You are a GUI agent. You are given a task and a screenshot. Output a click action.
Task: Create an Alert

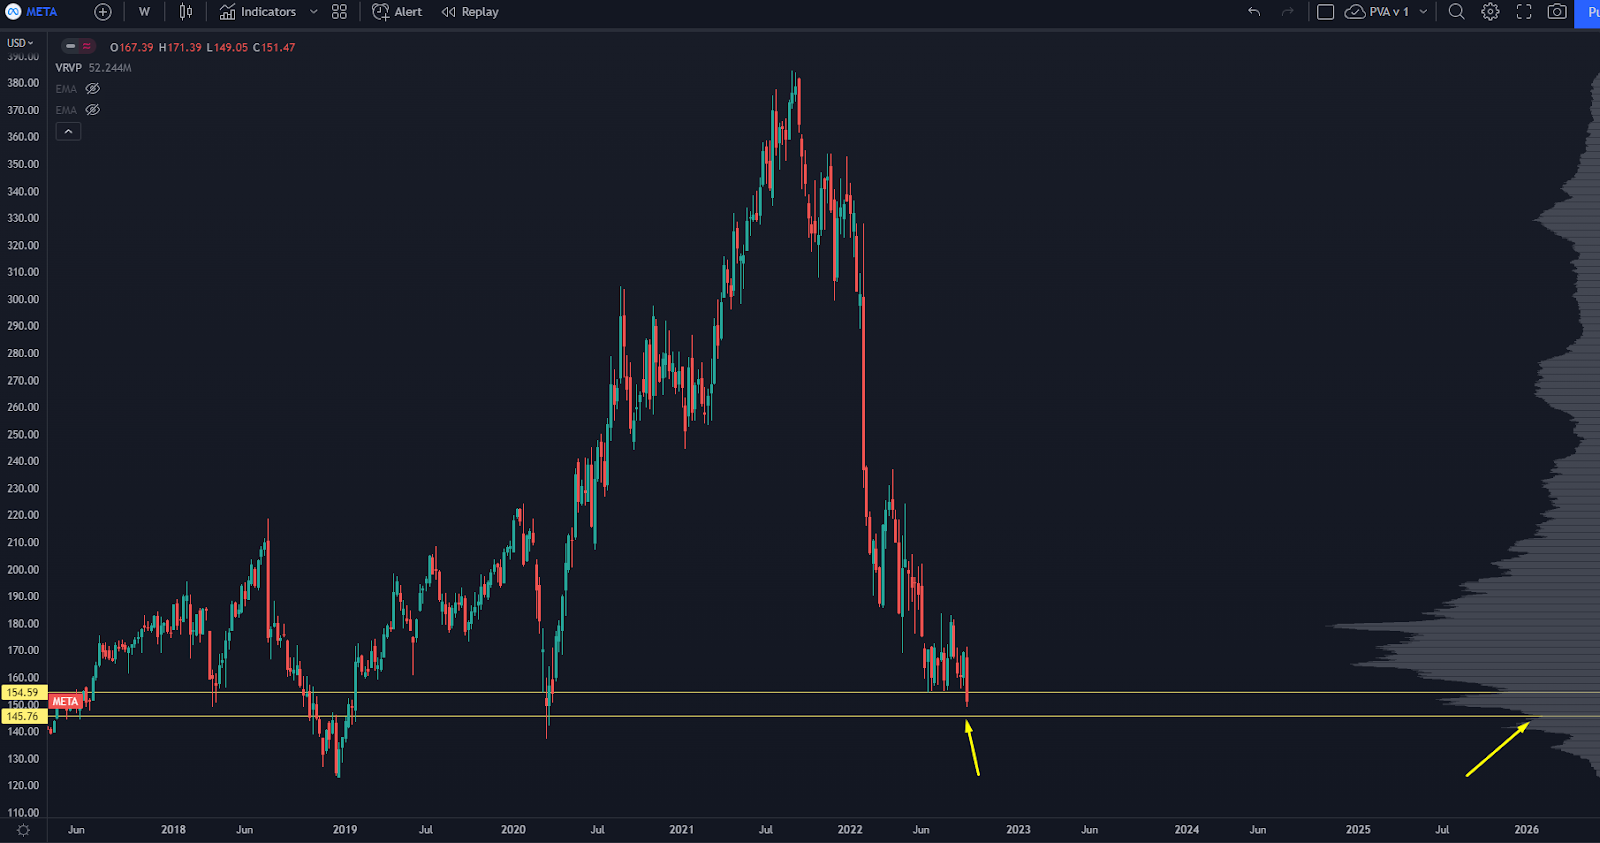pos(397,12)
